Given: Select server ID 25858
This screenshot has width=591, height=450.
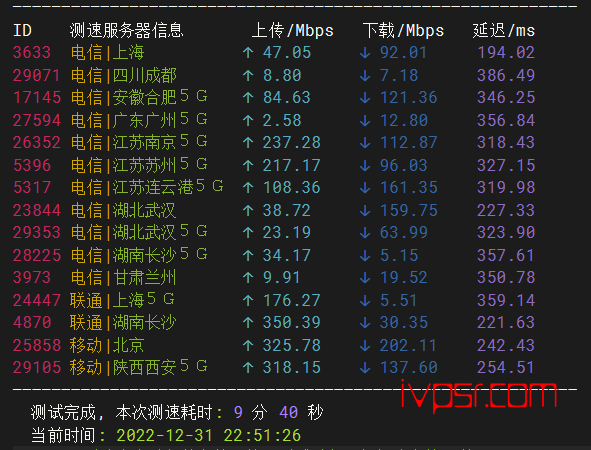Looking at the screenshot, I should pos(37,345).
